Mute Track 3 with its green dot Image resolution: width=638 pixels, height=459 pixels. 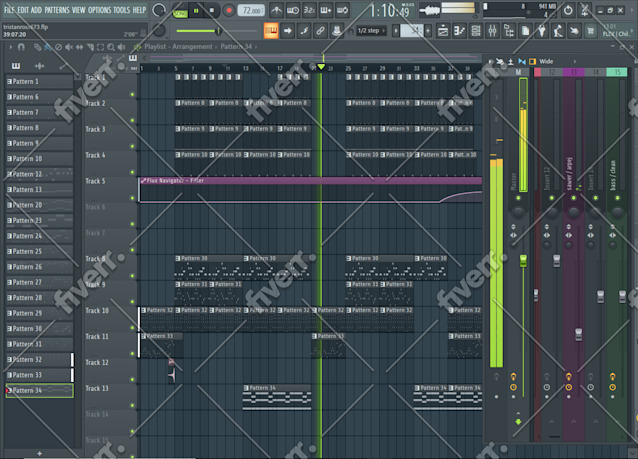pos(132,146)
